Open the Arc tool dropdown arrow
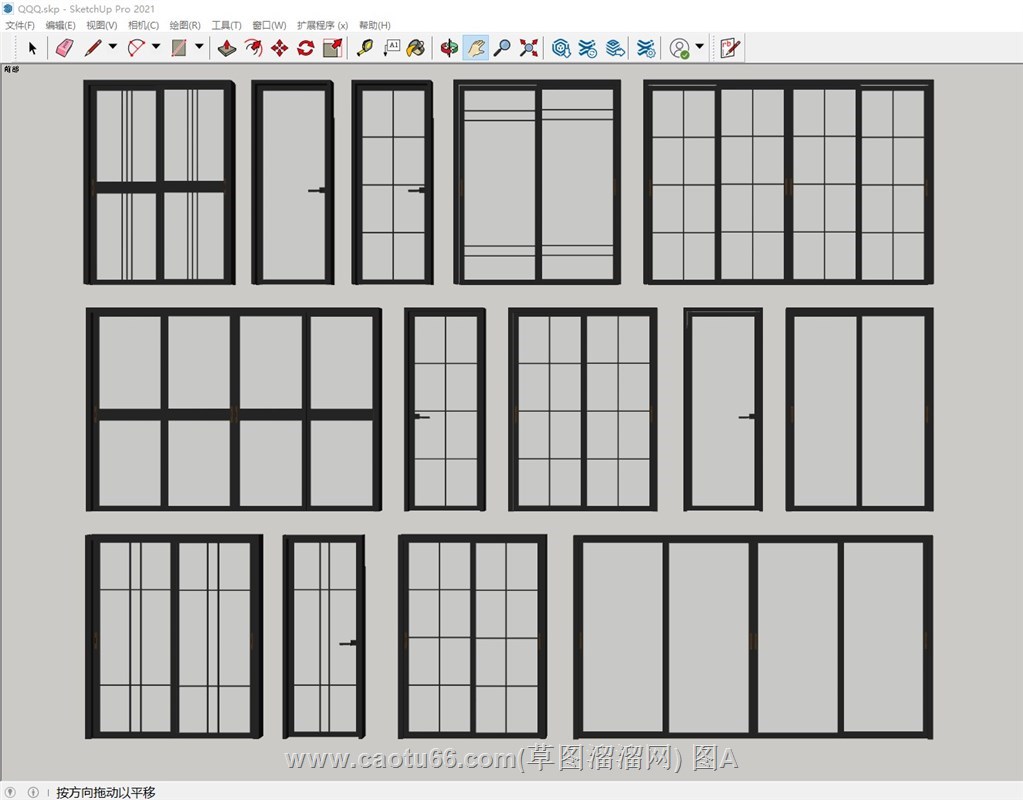Viewport: 1023px width, 800px height. point(156,46)
